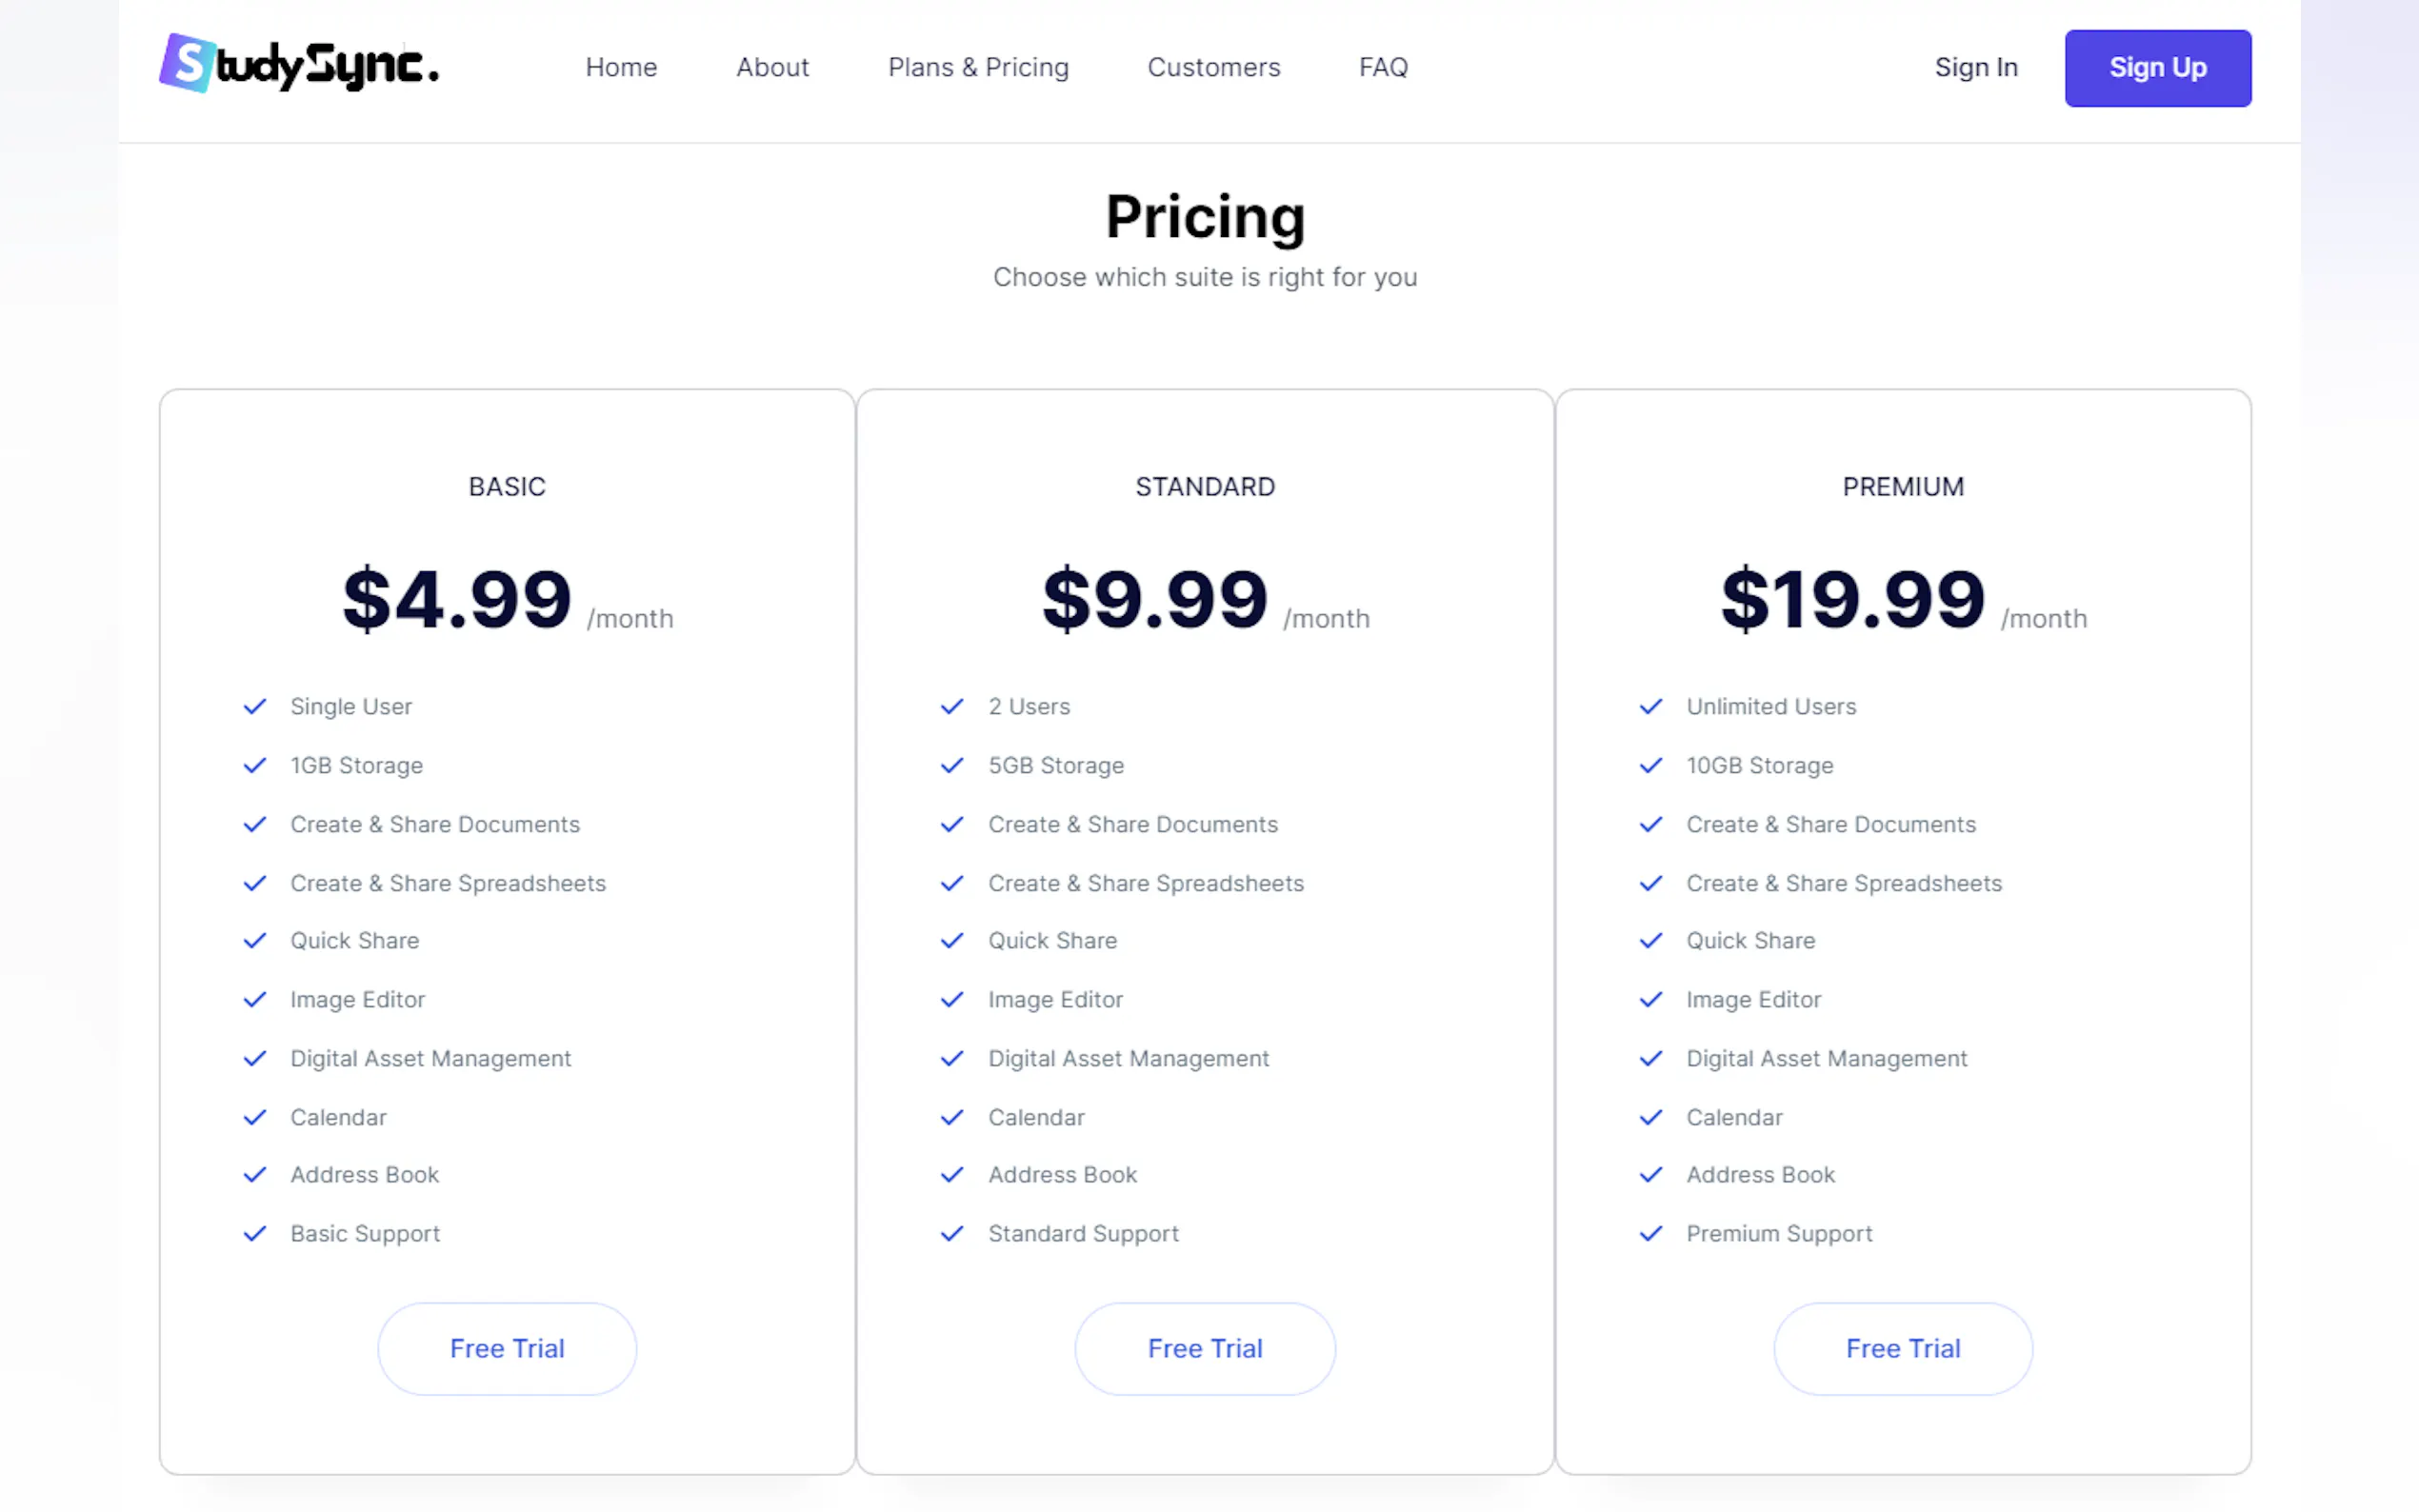Image resolution: width=2419 pixels, height=1512 pixels.
Task: Go to the About page
Action: click(772, 67)
